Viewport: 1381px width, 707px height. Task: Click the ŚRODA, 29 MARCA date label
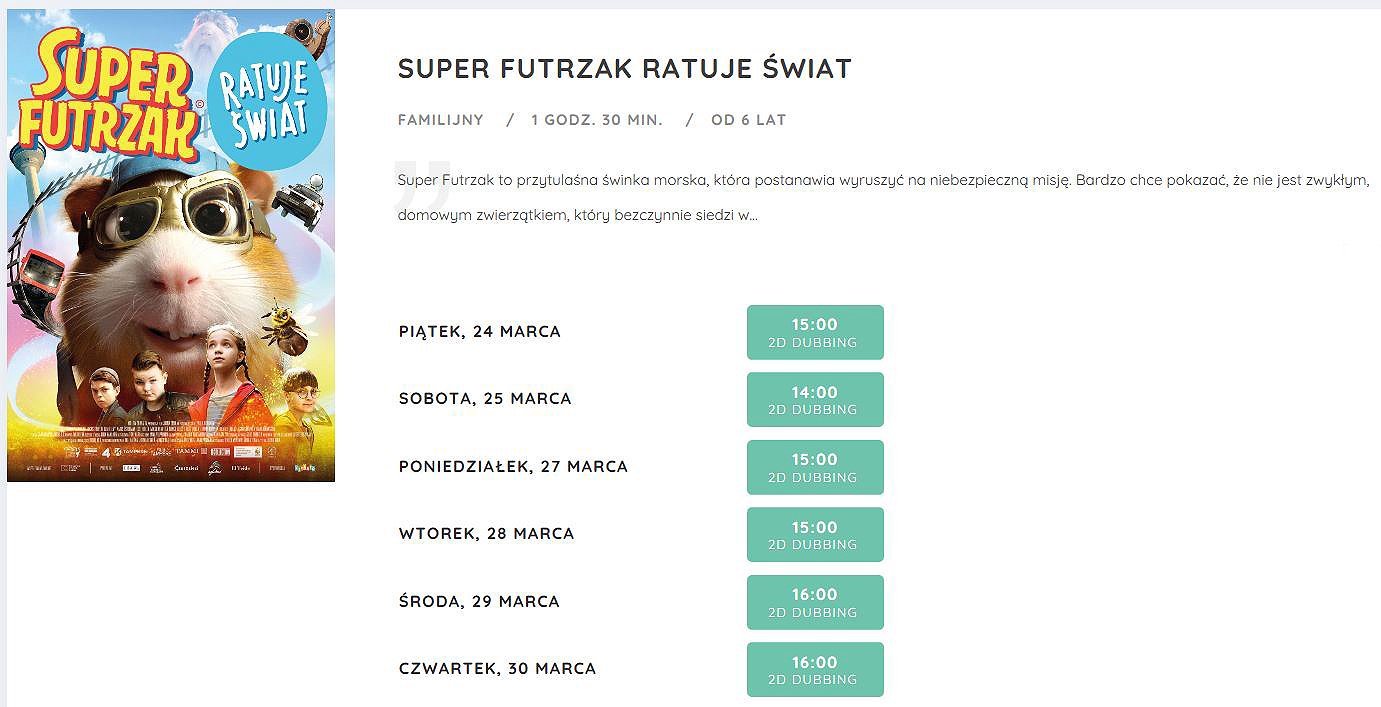click(x=479, y=601)
